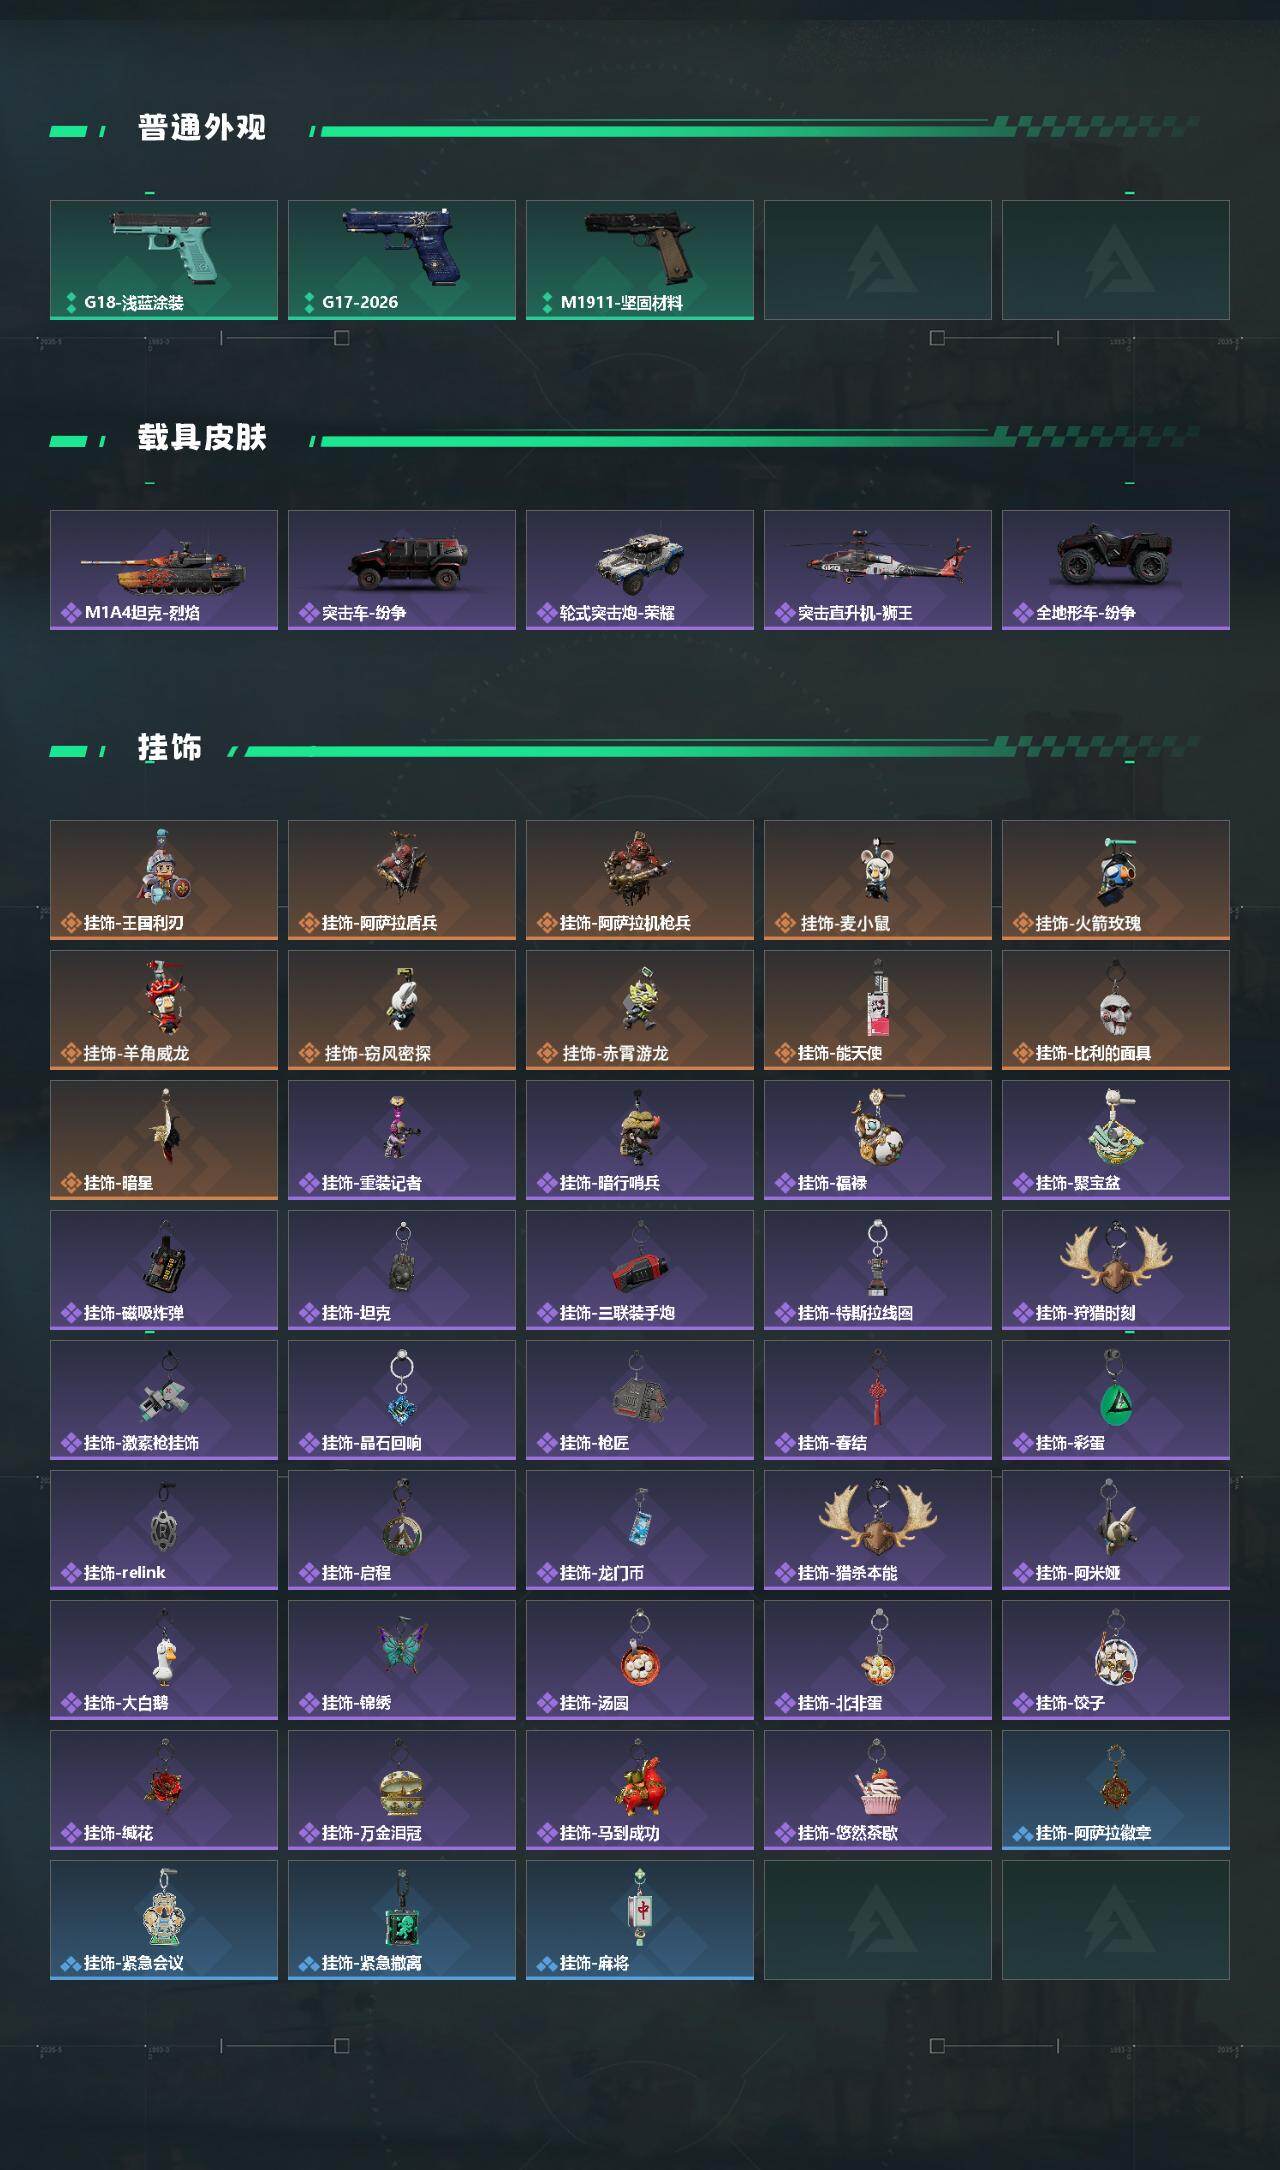1280x2170 pixels.
Task: Pick the 全地形车-纷争 vehicle skin
Action: click(x=1116, y=570)
